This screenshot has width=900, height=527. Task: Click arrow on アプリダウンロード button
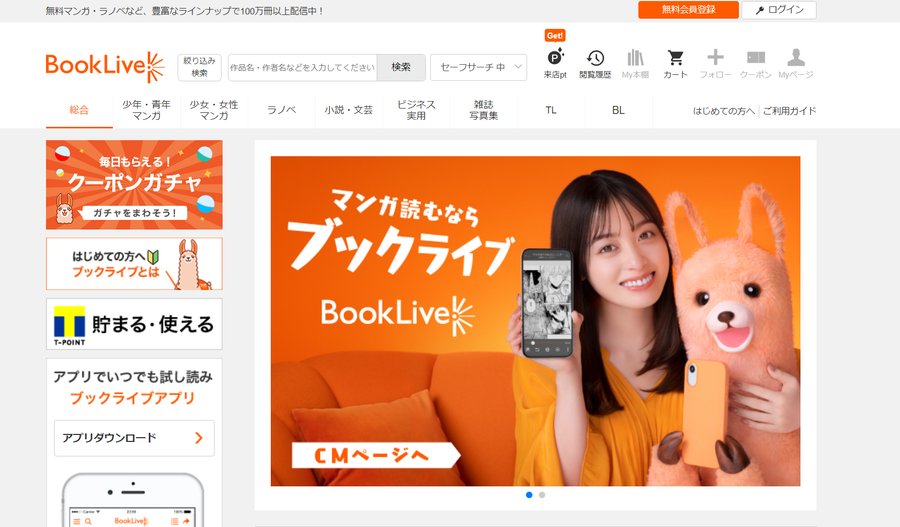point(199,438)
